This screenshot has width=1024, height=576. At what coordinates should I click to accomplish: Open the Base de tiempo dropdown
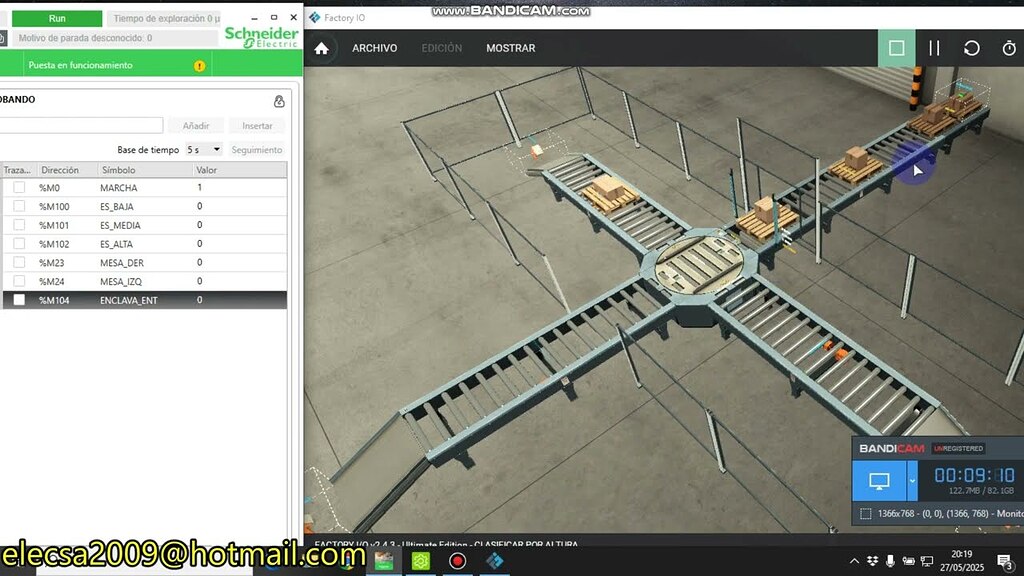(x=205, y=148)
